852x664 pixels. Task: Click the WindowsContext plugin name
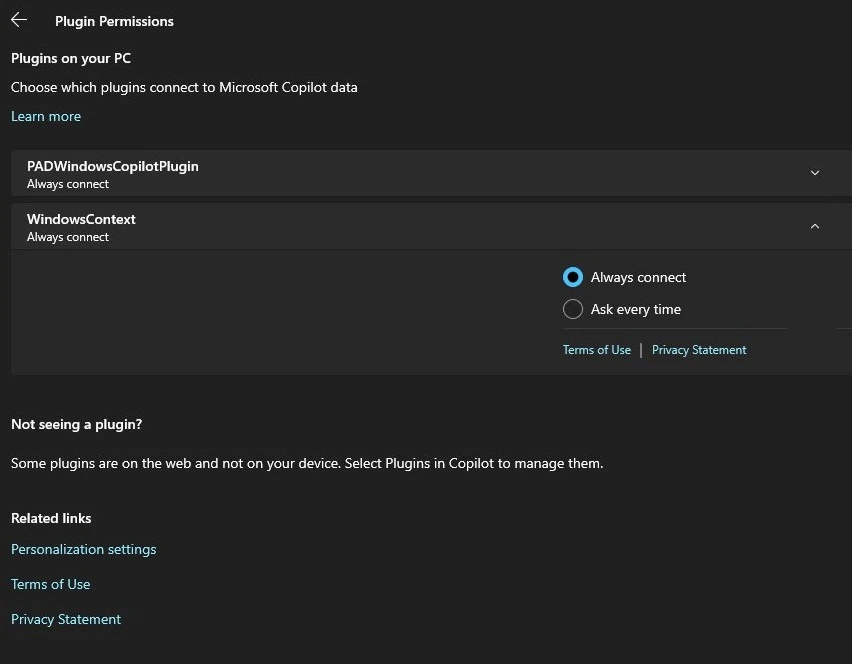tap(81, 220)
